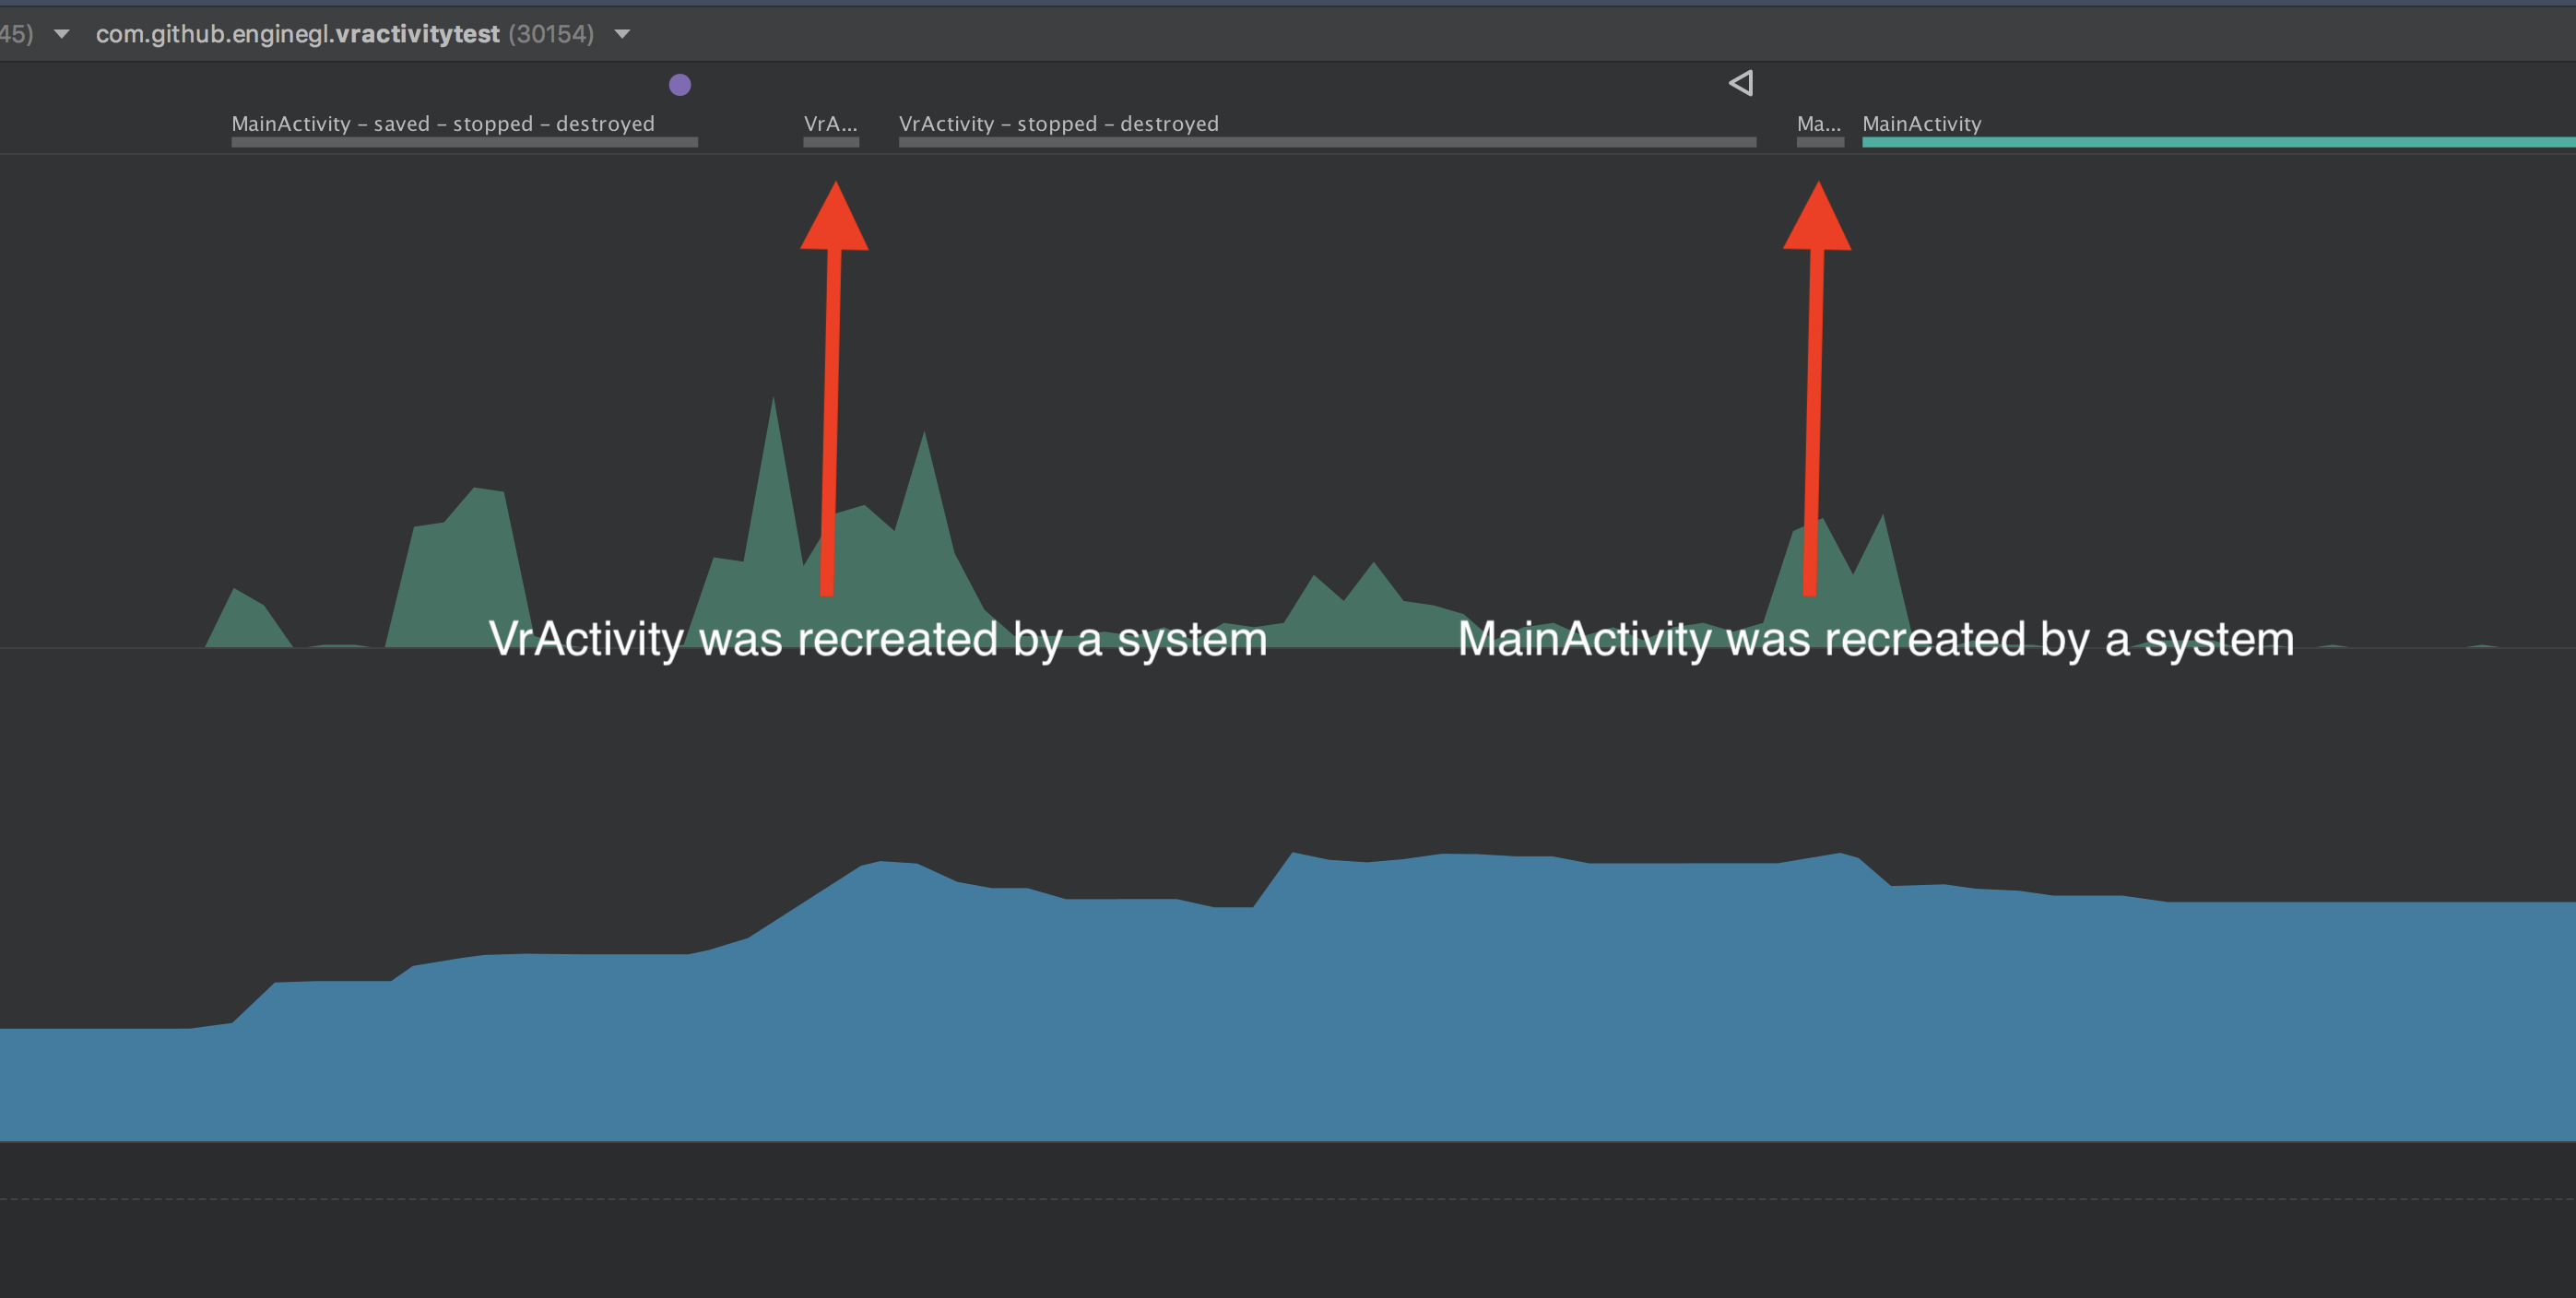2576x1298 pixels.
Task: Click VrActivity was recreated by a system
Action: (x=878, y=638)
